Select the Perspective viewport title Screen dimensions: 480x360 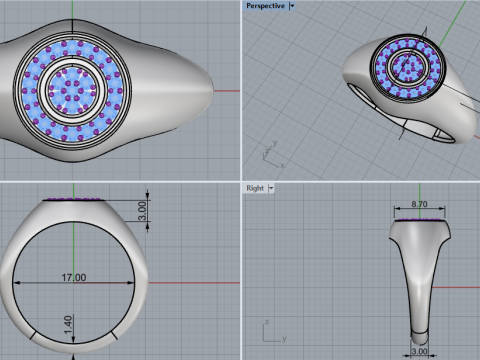[265, 6]
